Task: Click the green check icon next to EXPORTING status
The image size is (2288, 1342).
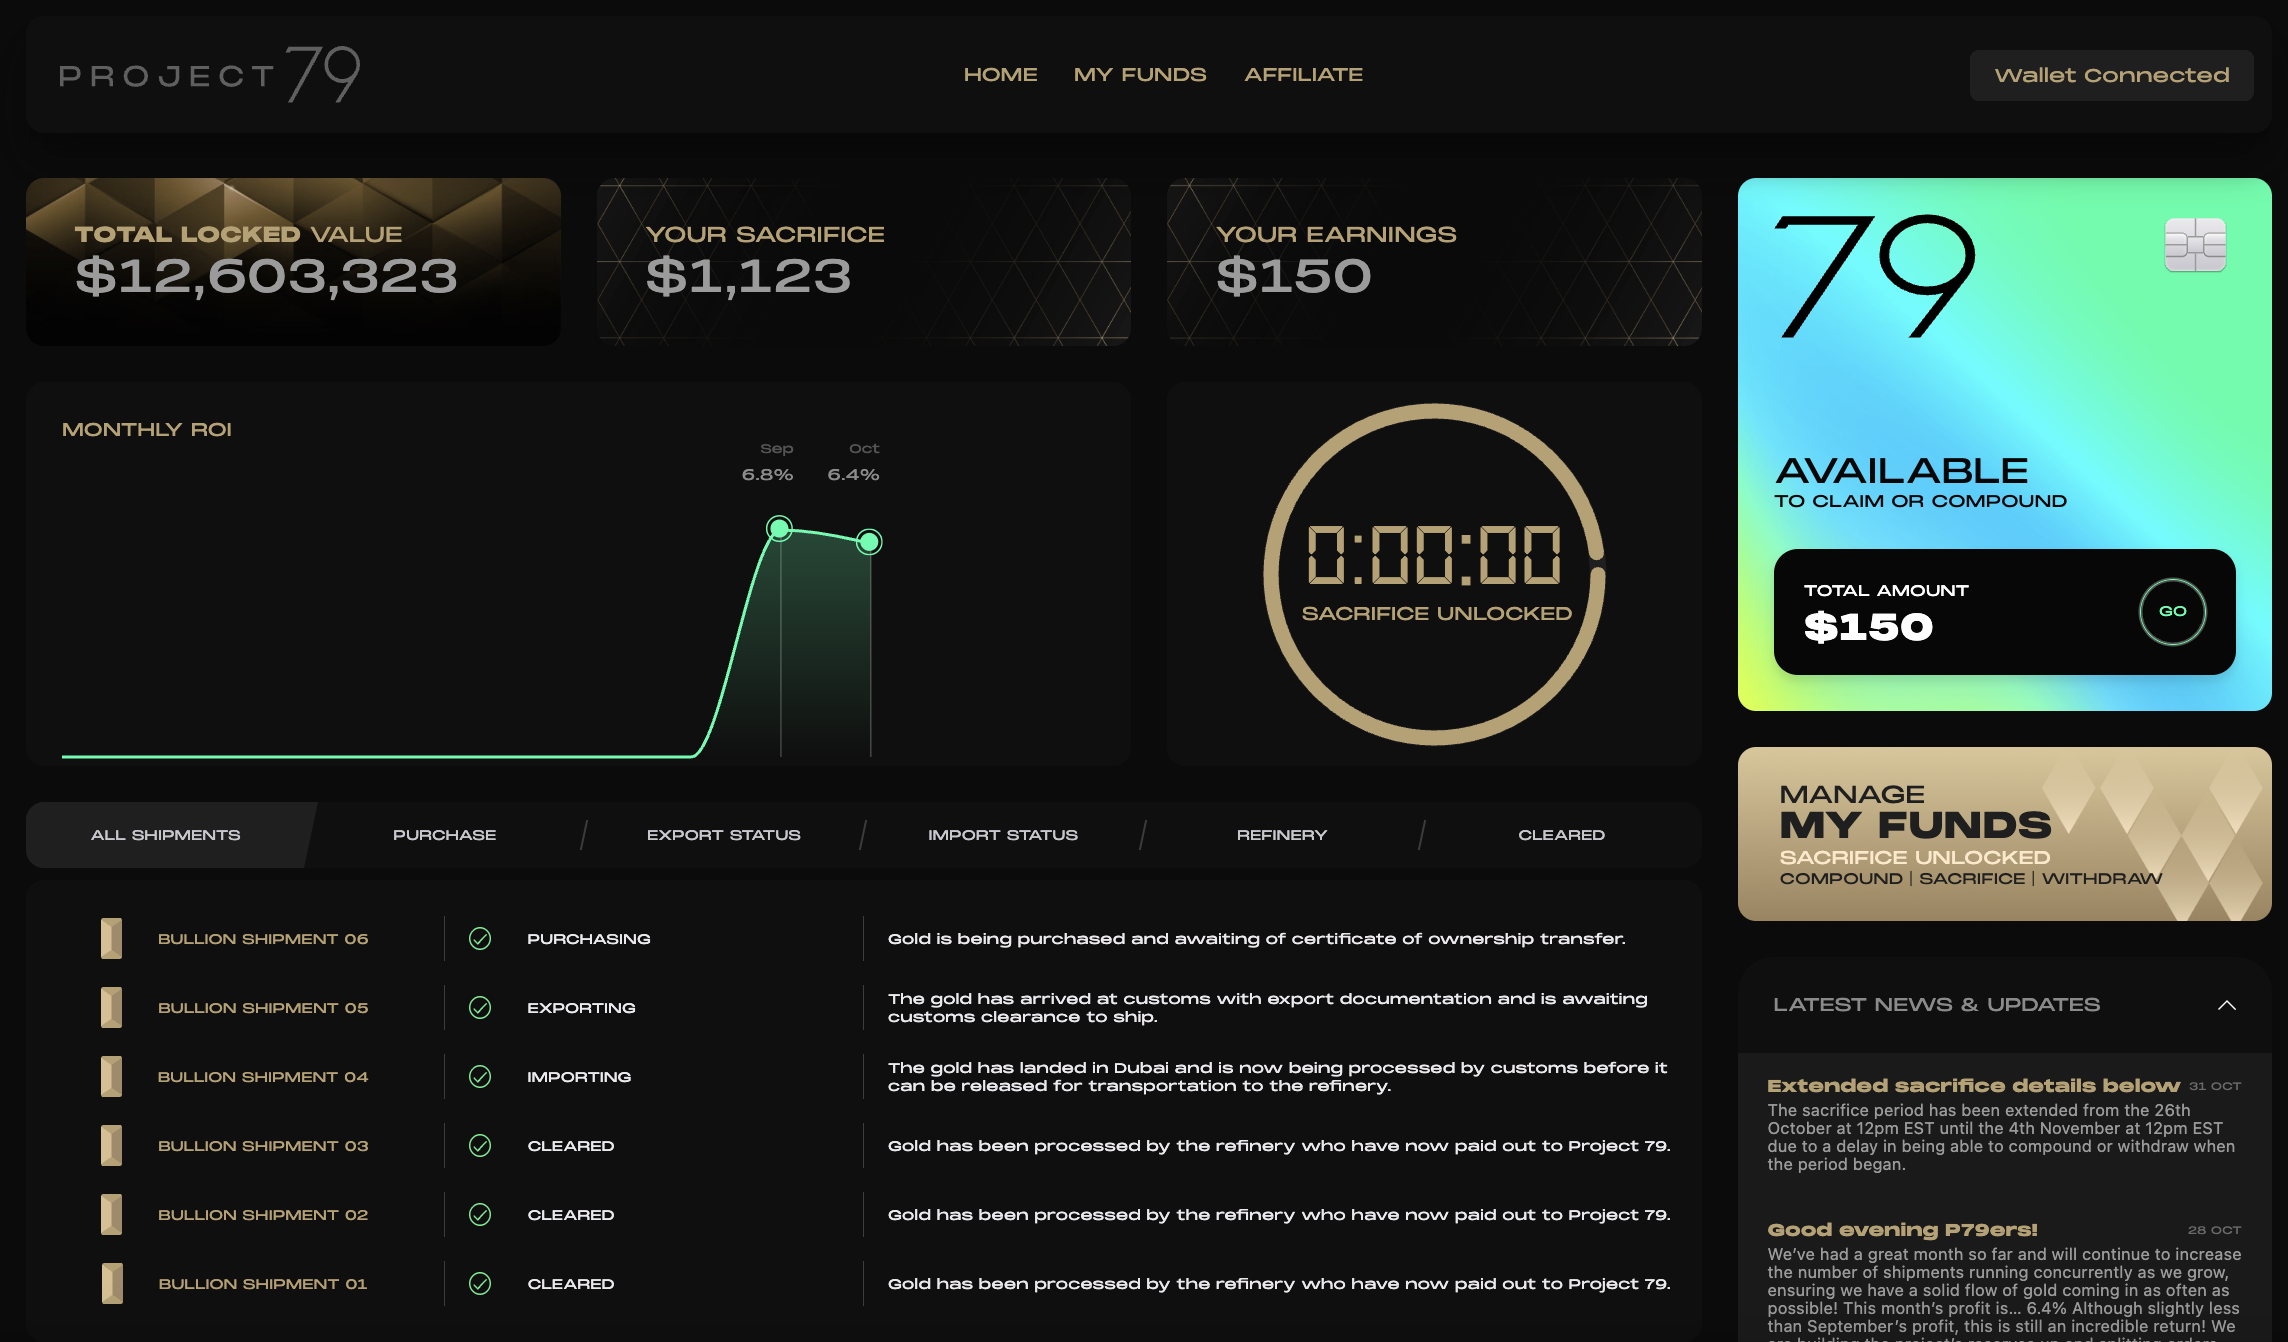Action: (x=481, y=1007)
